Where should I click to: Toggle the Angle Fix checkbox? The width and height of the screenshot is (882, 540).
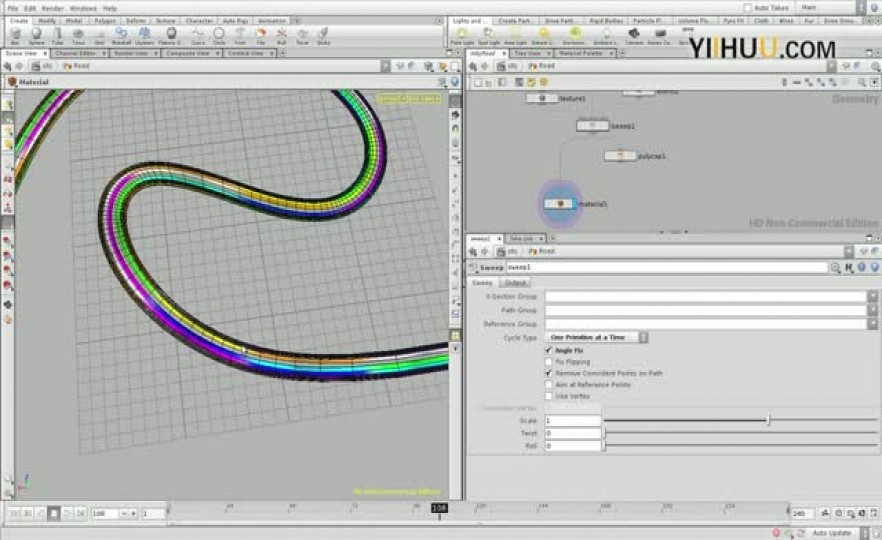[x=548, y=350]
